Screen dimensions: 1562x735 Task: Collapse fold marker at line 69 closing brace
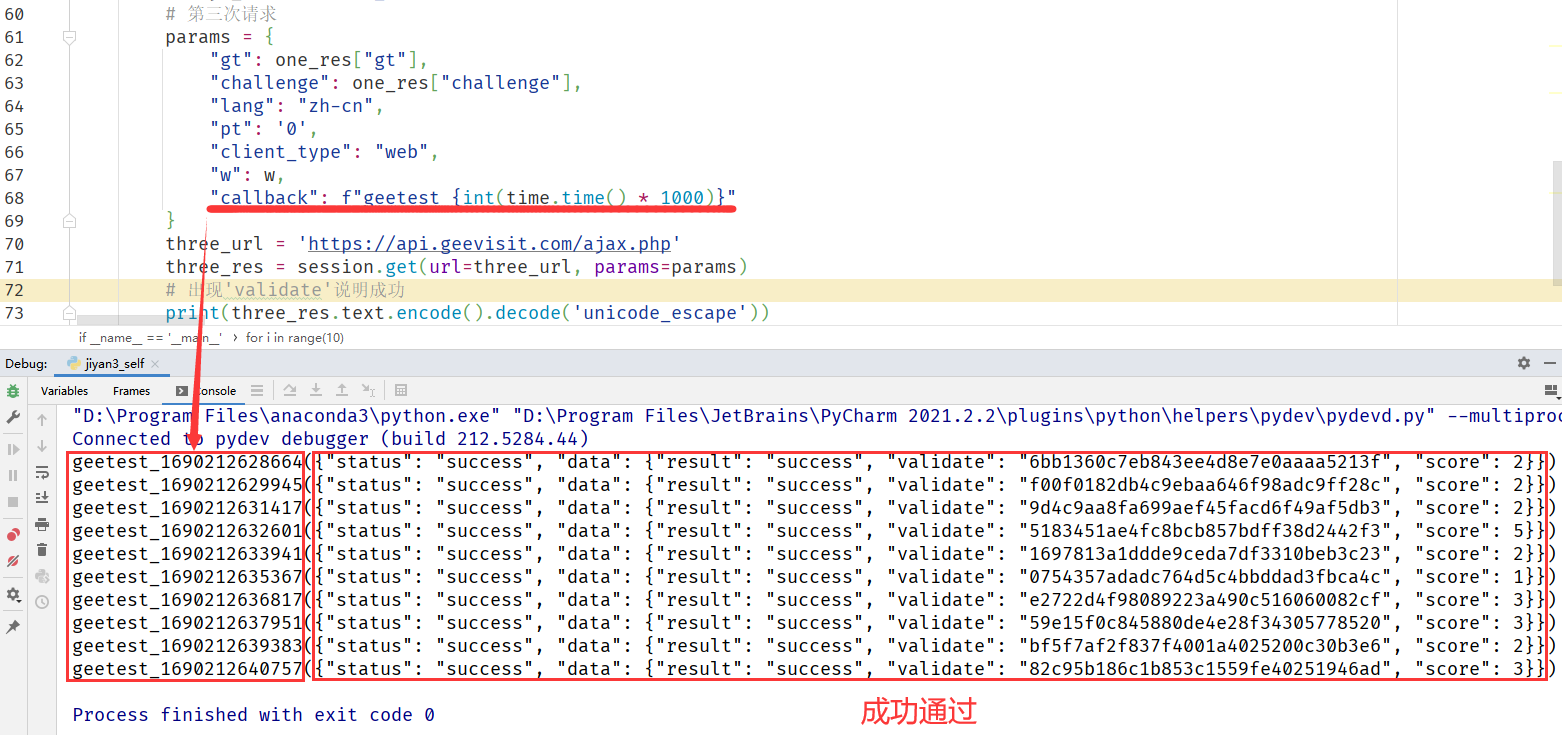[x=69, y=220]
